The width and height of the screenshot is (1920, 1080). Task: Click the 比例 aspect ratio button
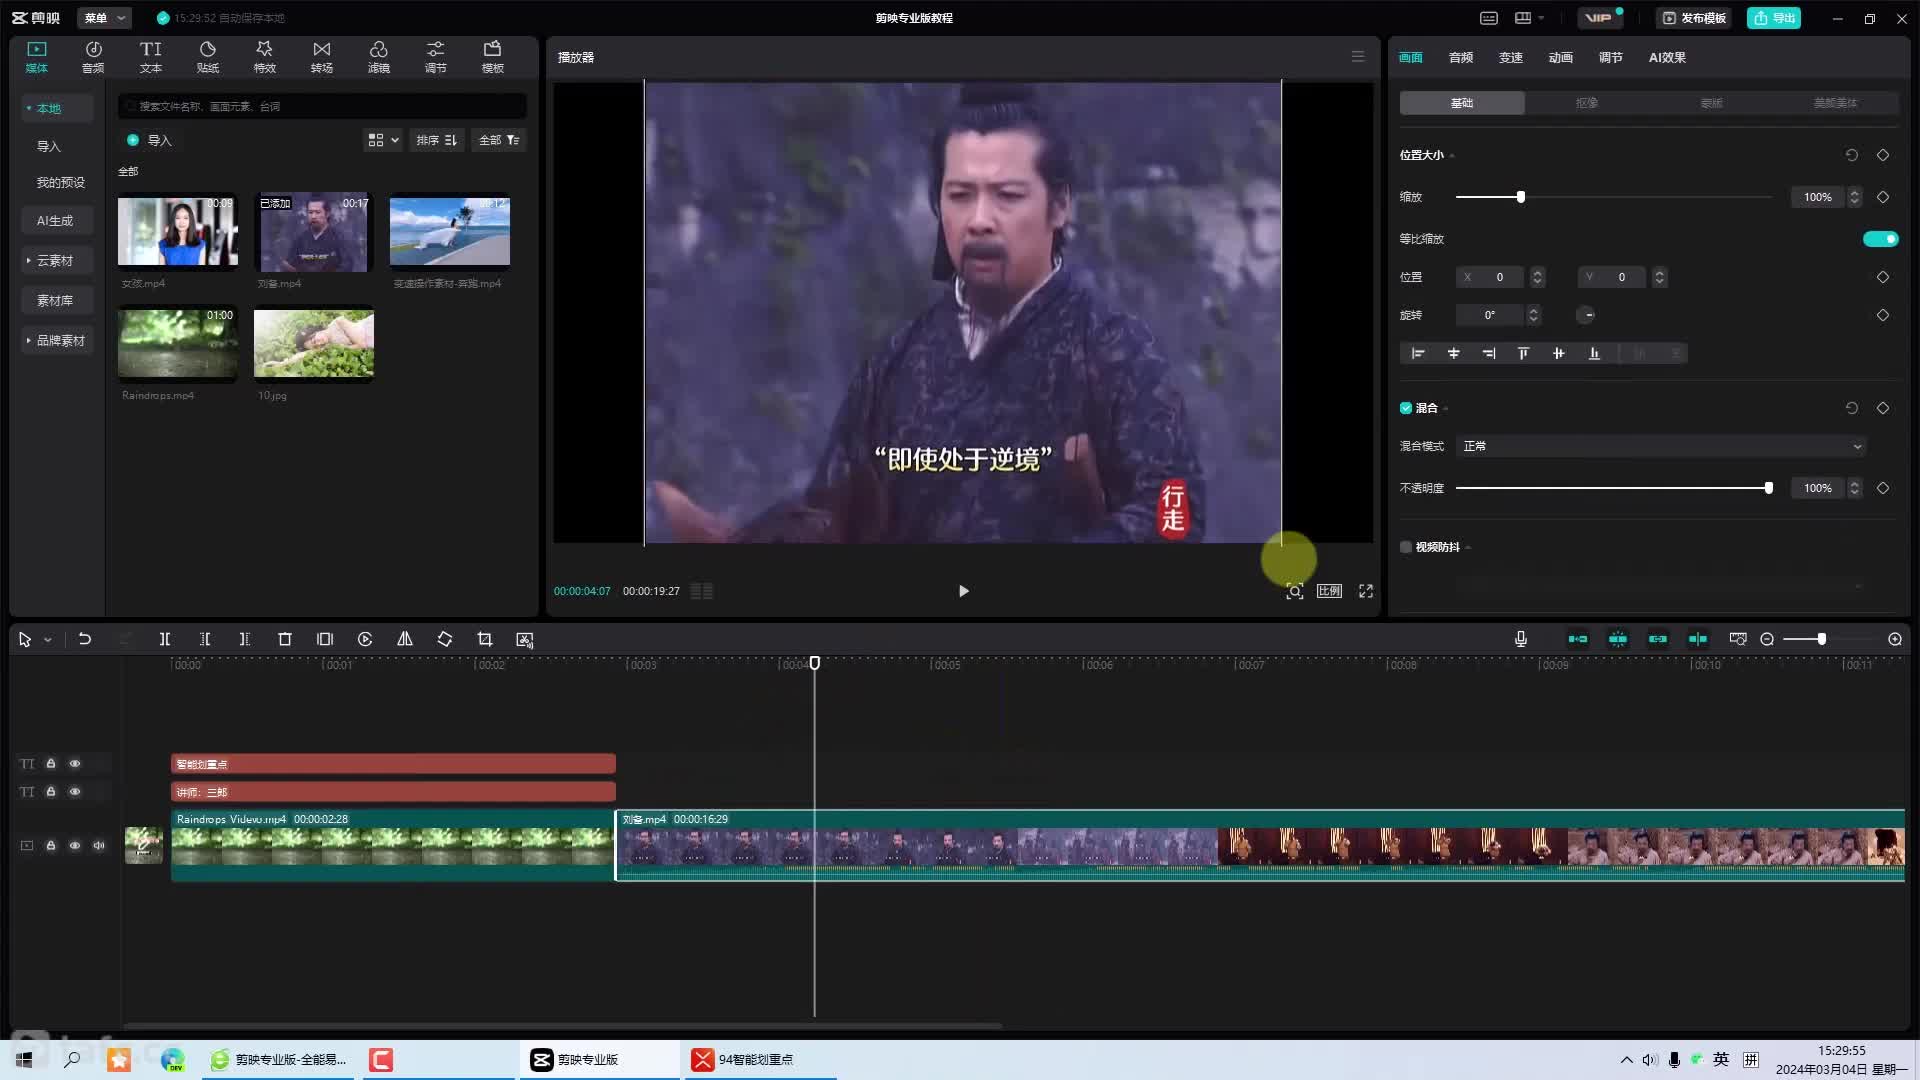[1329, 591]
